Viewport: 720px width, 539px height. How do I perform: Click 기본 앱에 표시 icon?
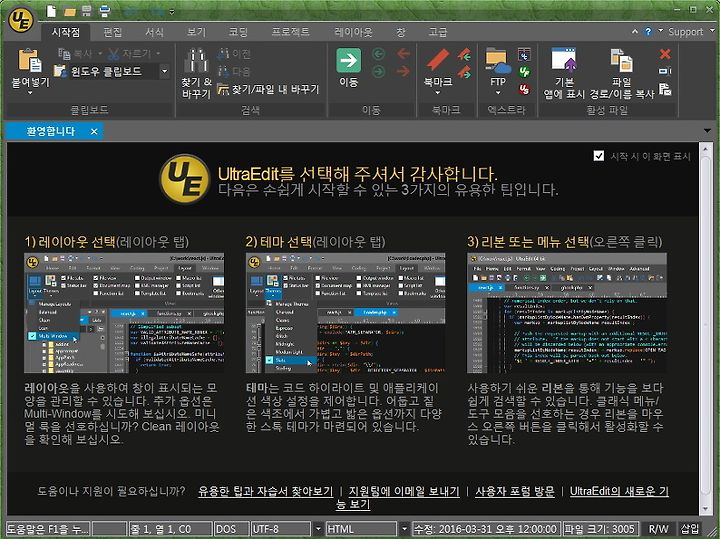pyautogui.click(x=564, y=60)
